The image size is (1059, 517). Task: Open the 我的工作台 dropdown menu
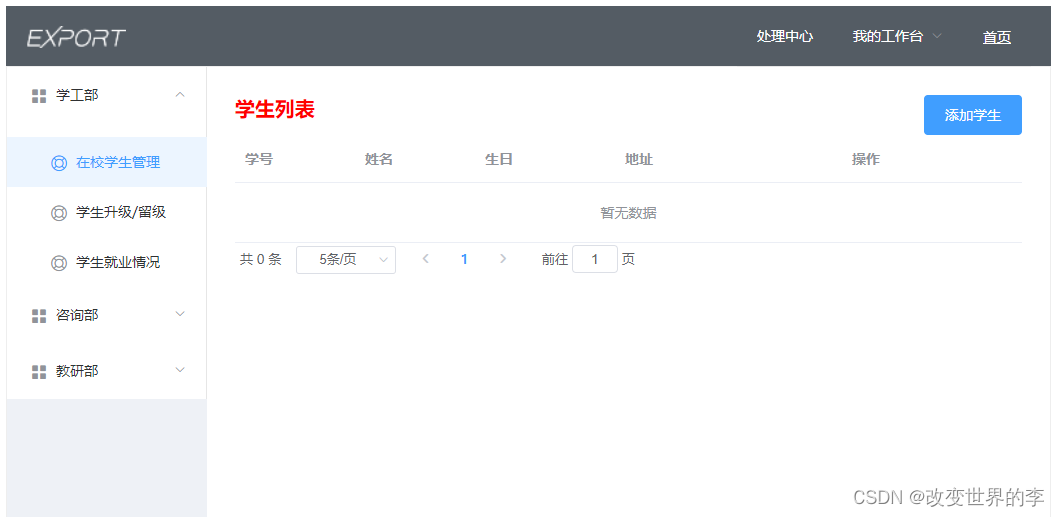click(x=896, y=36)
